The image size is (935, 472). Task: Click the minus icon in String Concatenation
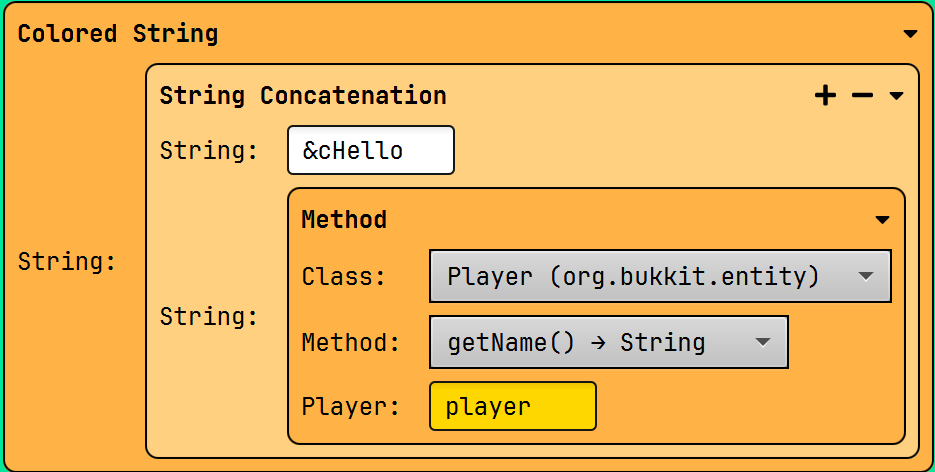[x=862, y=96]
